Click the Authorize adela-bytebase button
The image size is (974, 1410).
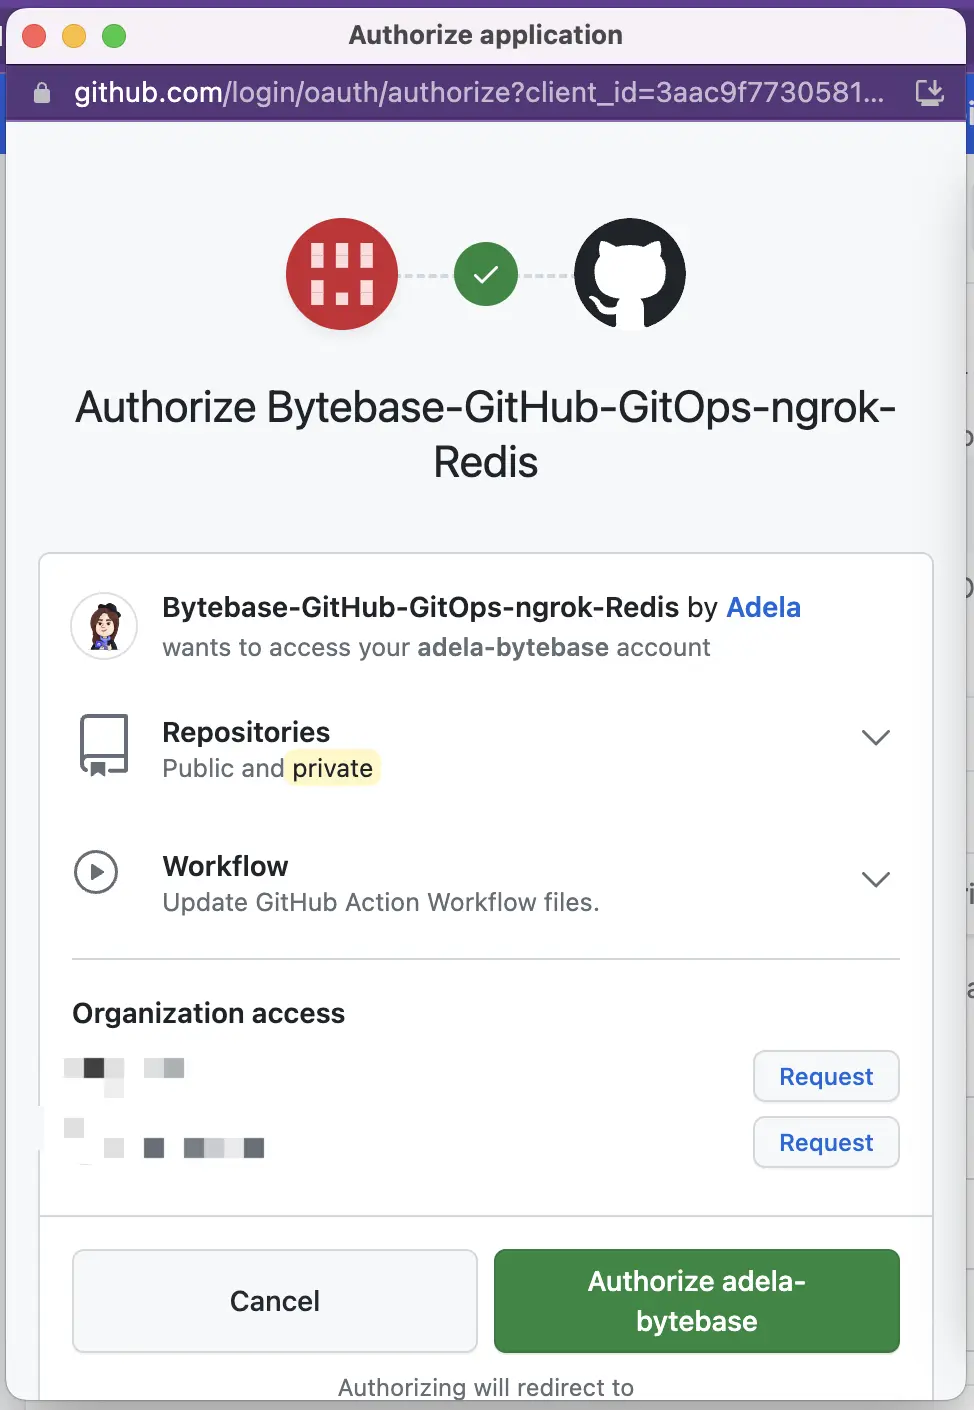pyautogui.click(x=696, y=1301)
